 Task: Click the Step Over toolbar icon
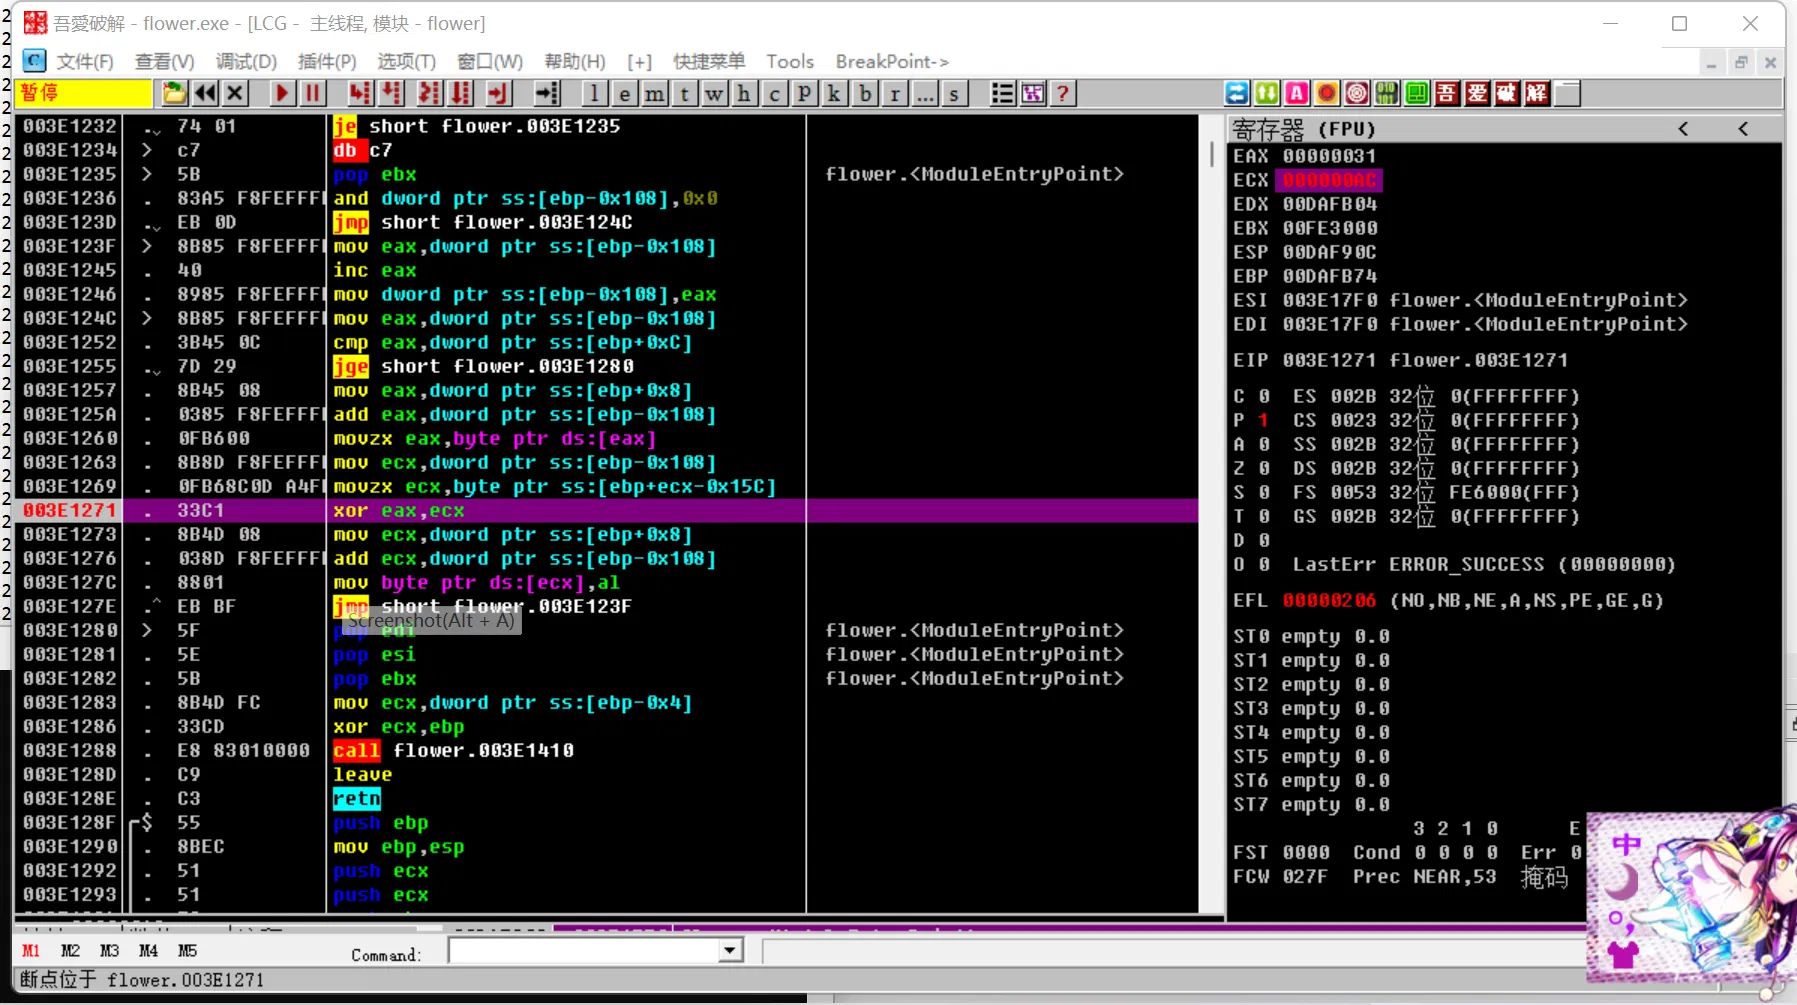pos(391,93)
